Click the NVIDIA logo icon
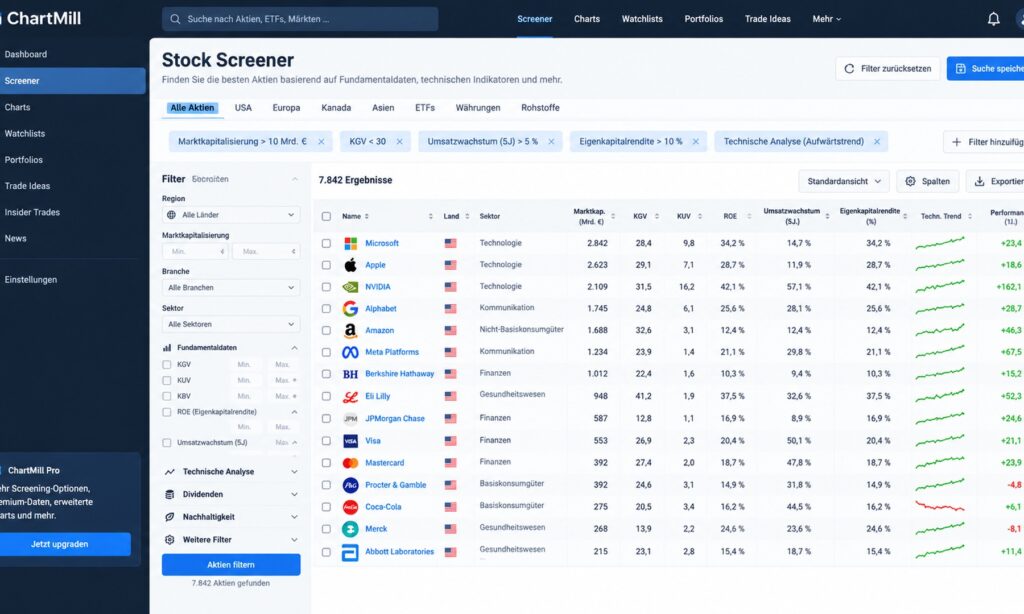Image resolution: width=1024 pixels, height=614 pixels. [x=351, y=287]
